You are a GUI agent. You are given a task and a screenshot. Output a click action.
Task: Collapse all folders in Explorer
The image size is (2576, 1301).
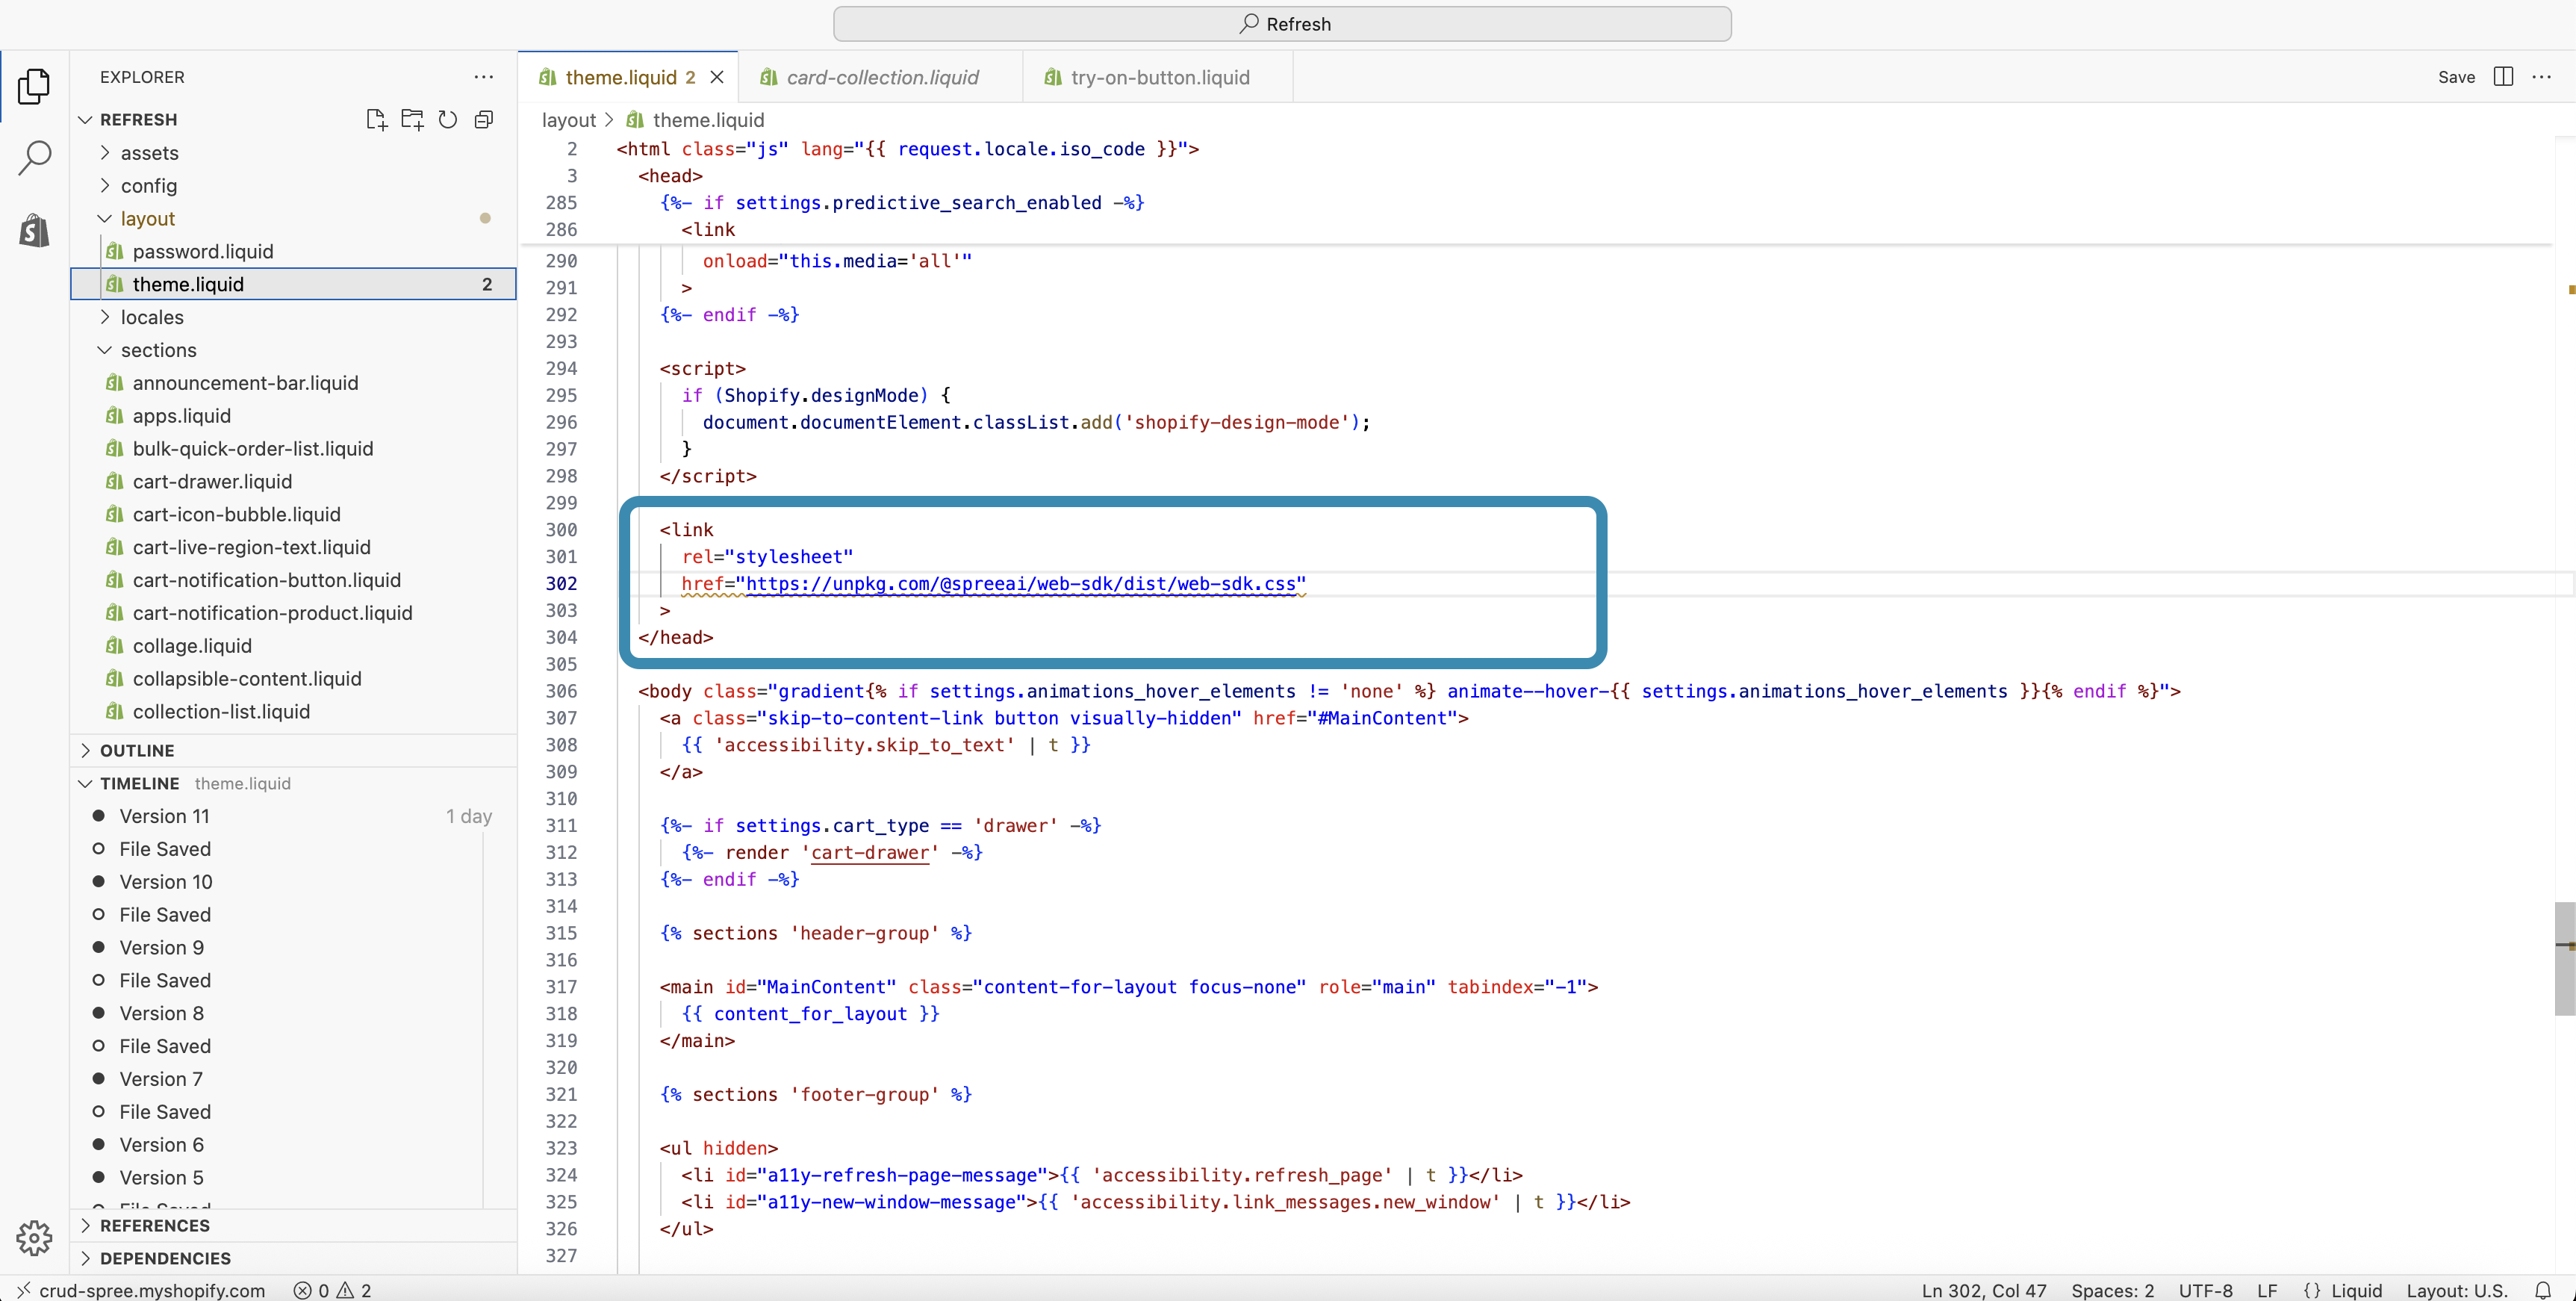tap(484, 120)
